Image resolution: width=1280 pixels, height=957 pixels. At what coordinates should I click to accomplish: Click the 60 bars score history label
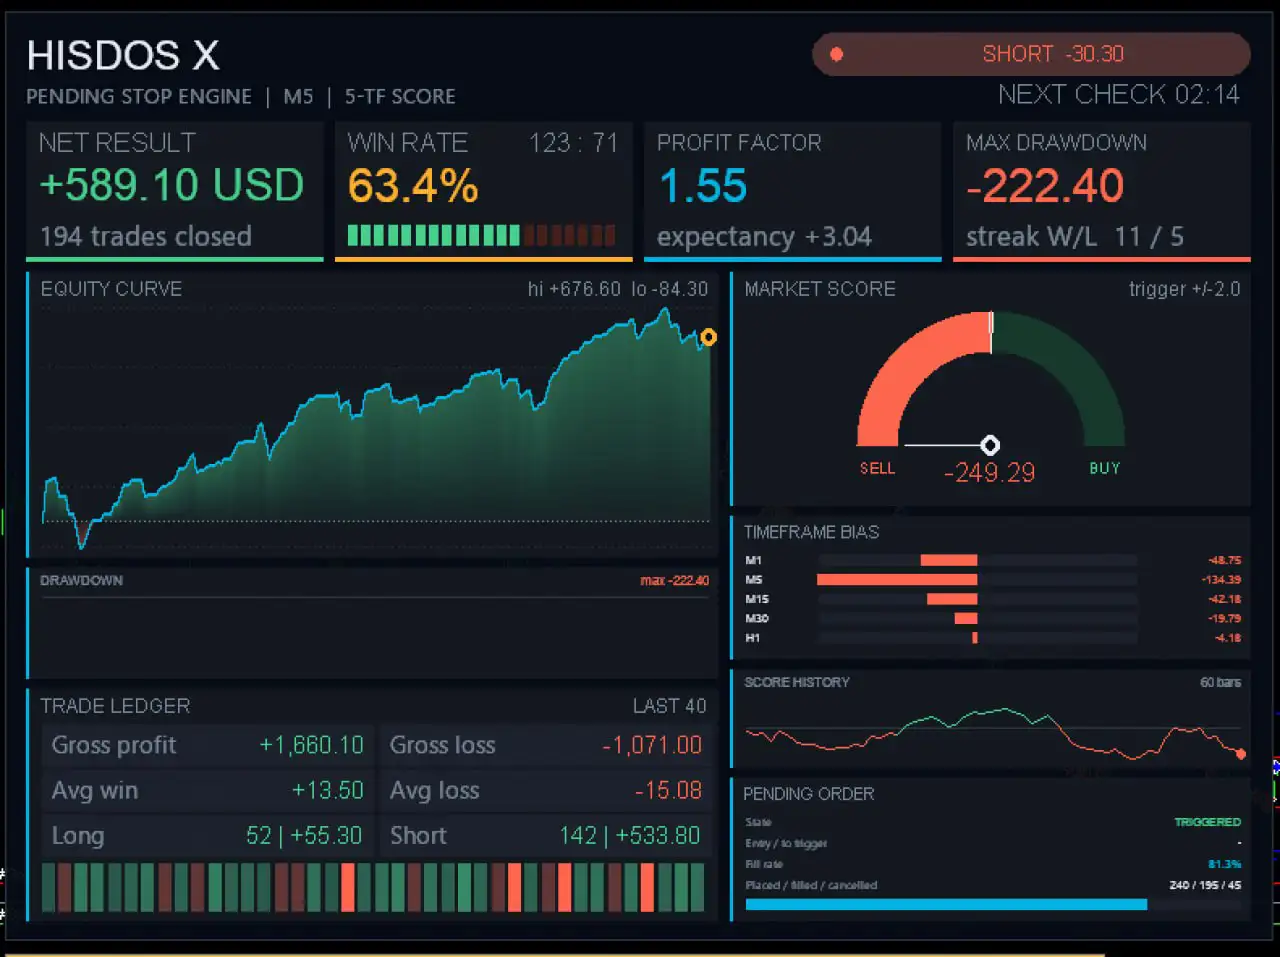[1220, 682]
